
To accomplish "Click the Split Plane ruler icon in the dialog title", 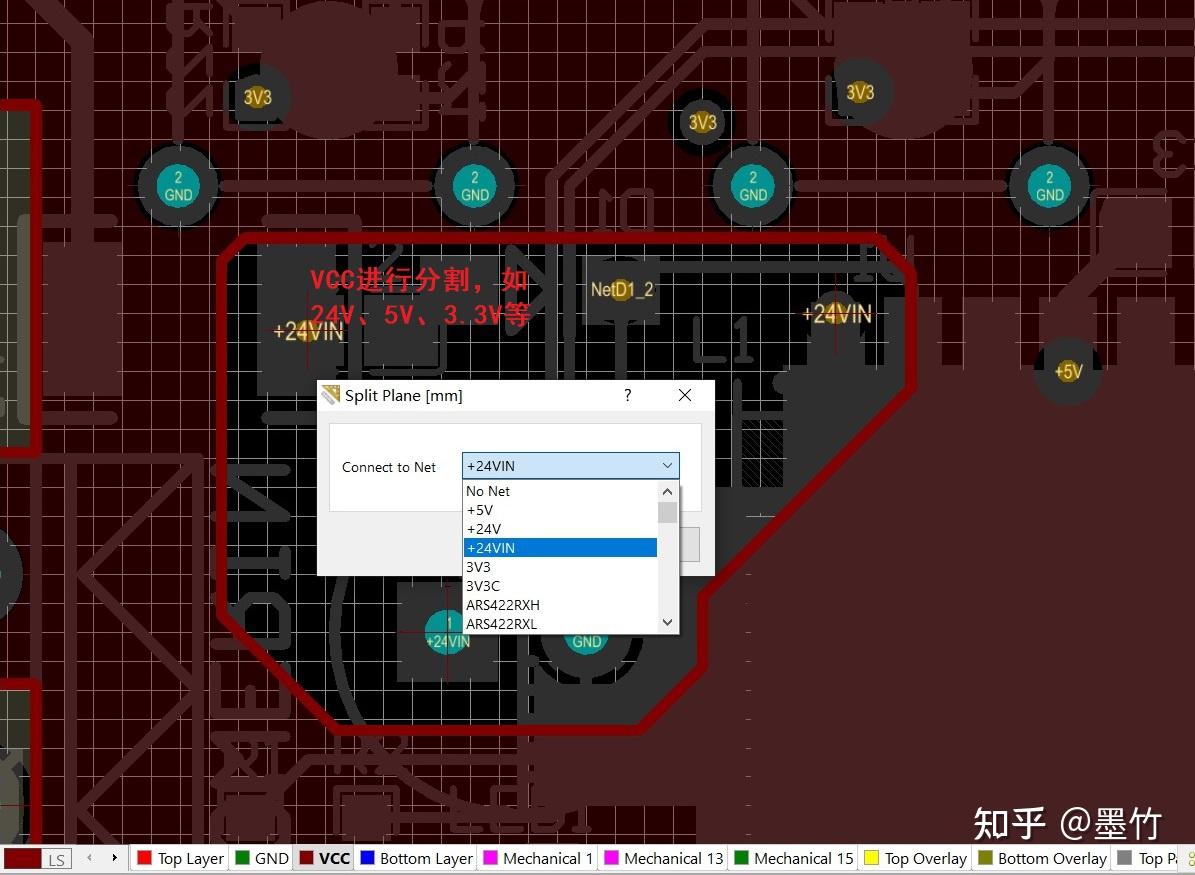I will (330, 395).
